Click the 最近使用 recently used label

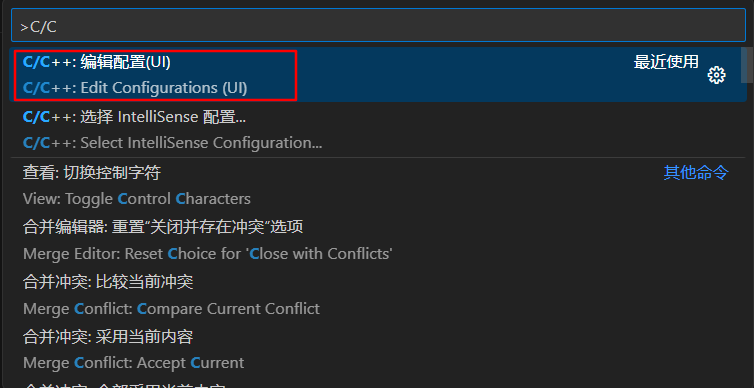[666, 62]
